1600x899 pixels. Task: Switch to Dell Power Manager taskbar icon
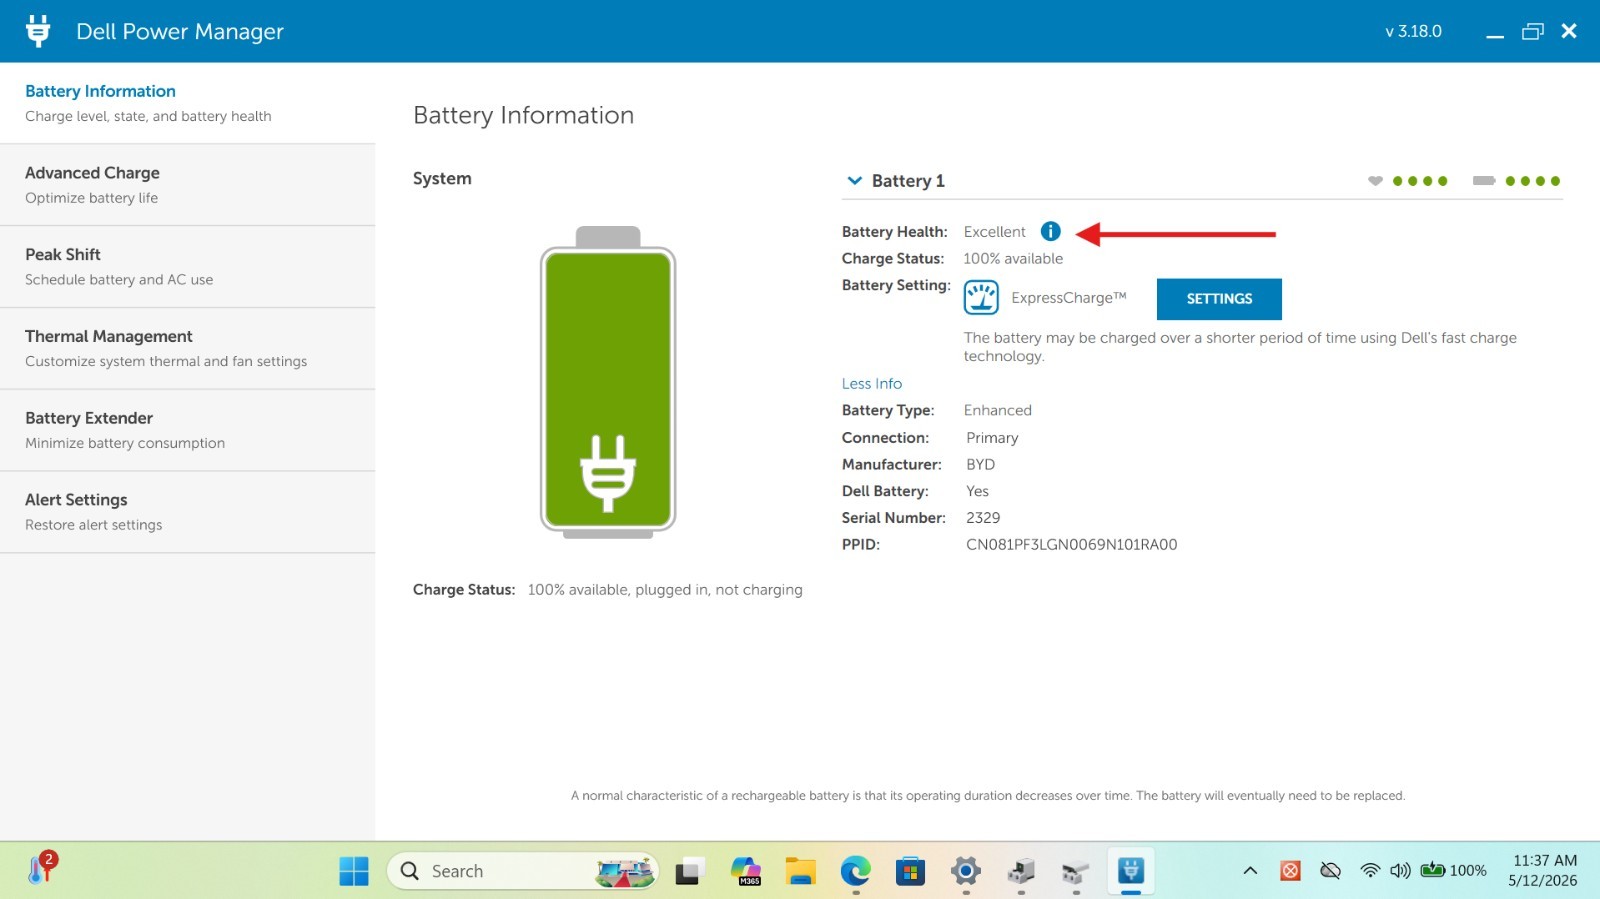pyautogui.click(x=1131, y=870)
